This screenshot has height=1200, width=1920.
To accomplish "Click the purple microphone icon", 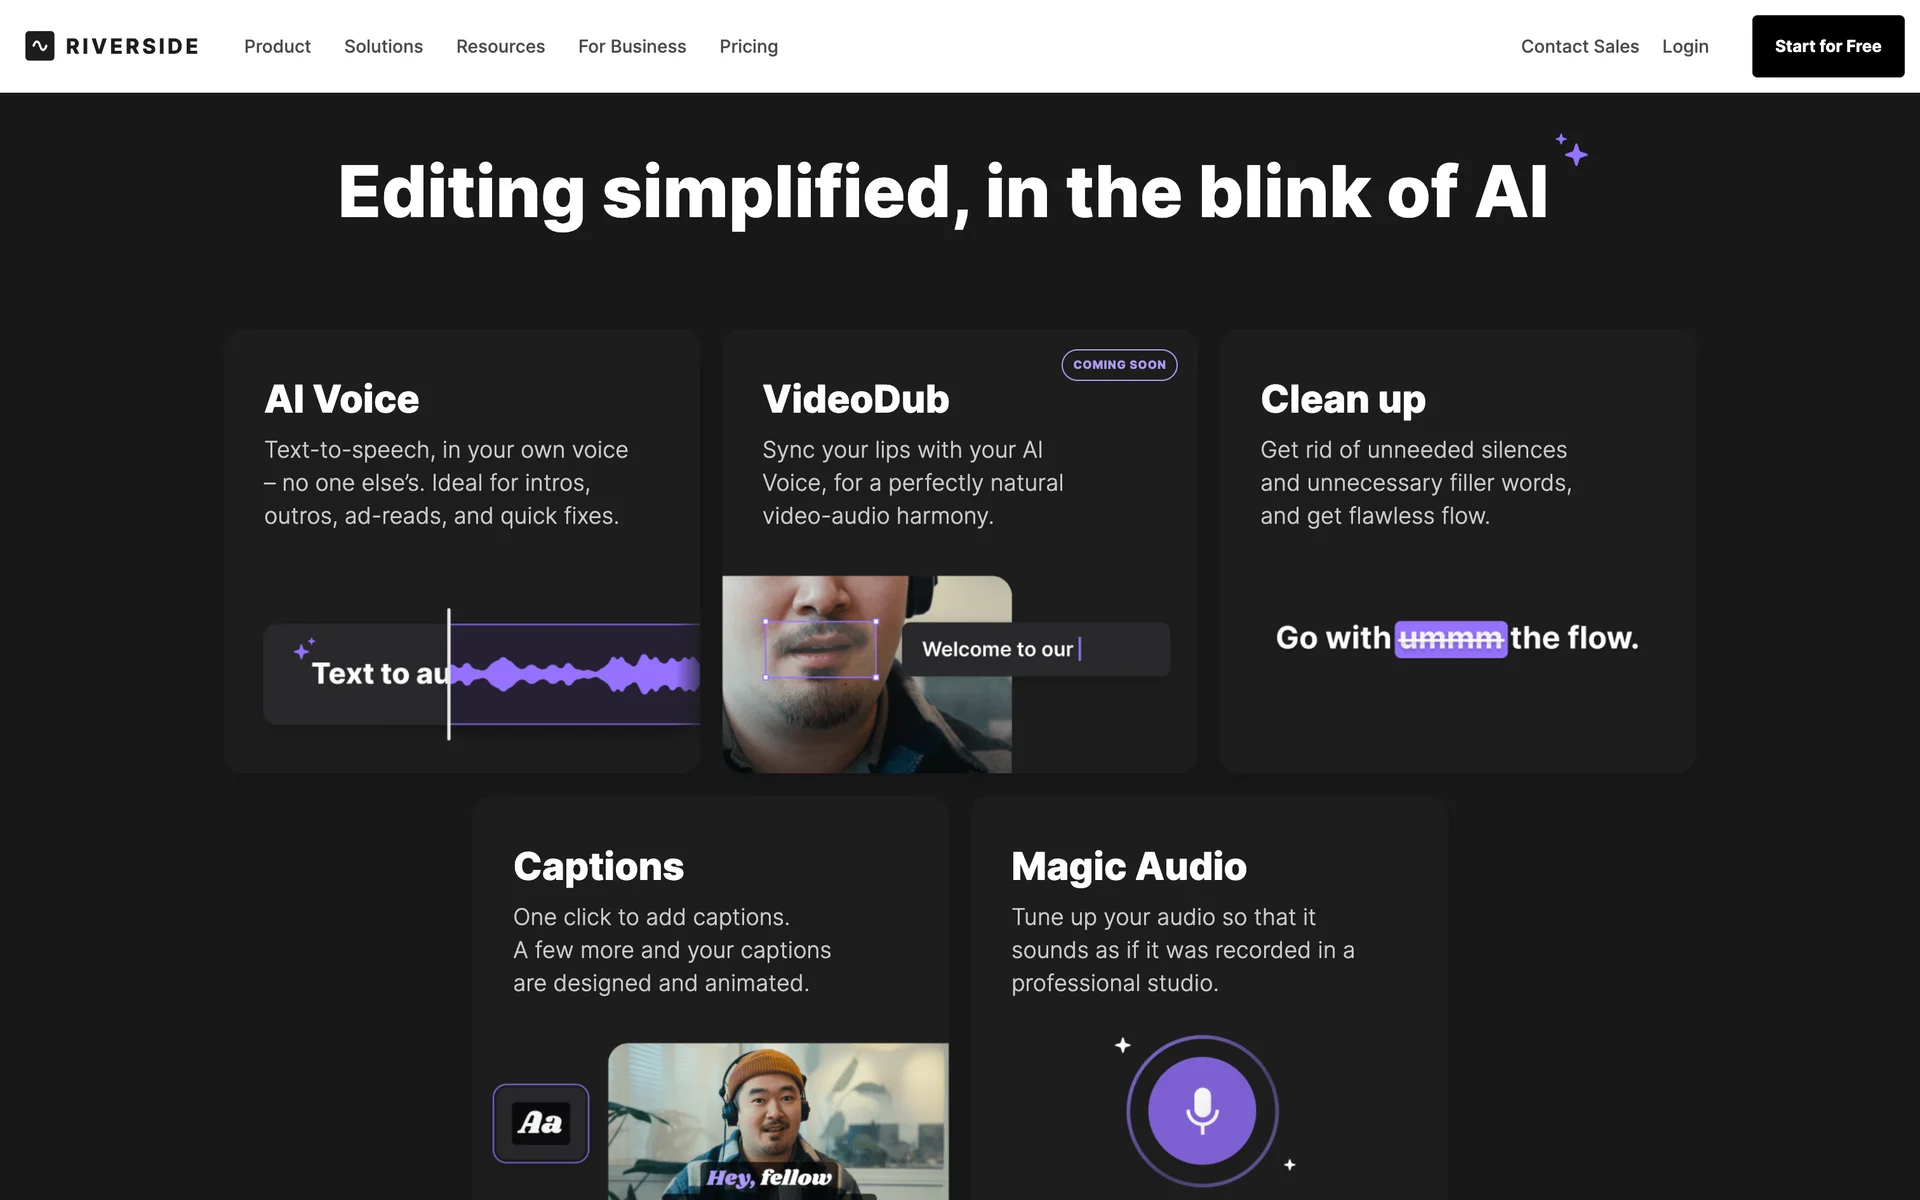I will tap(1201, 1110).
